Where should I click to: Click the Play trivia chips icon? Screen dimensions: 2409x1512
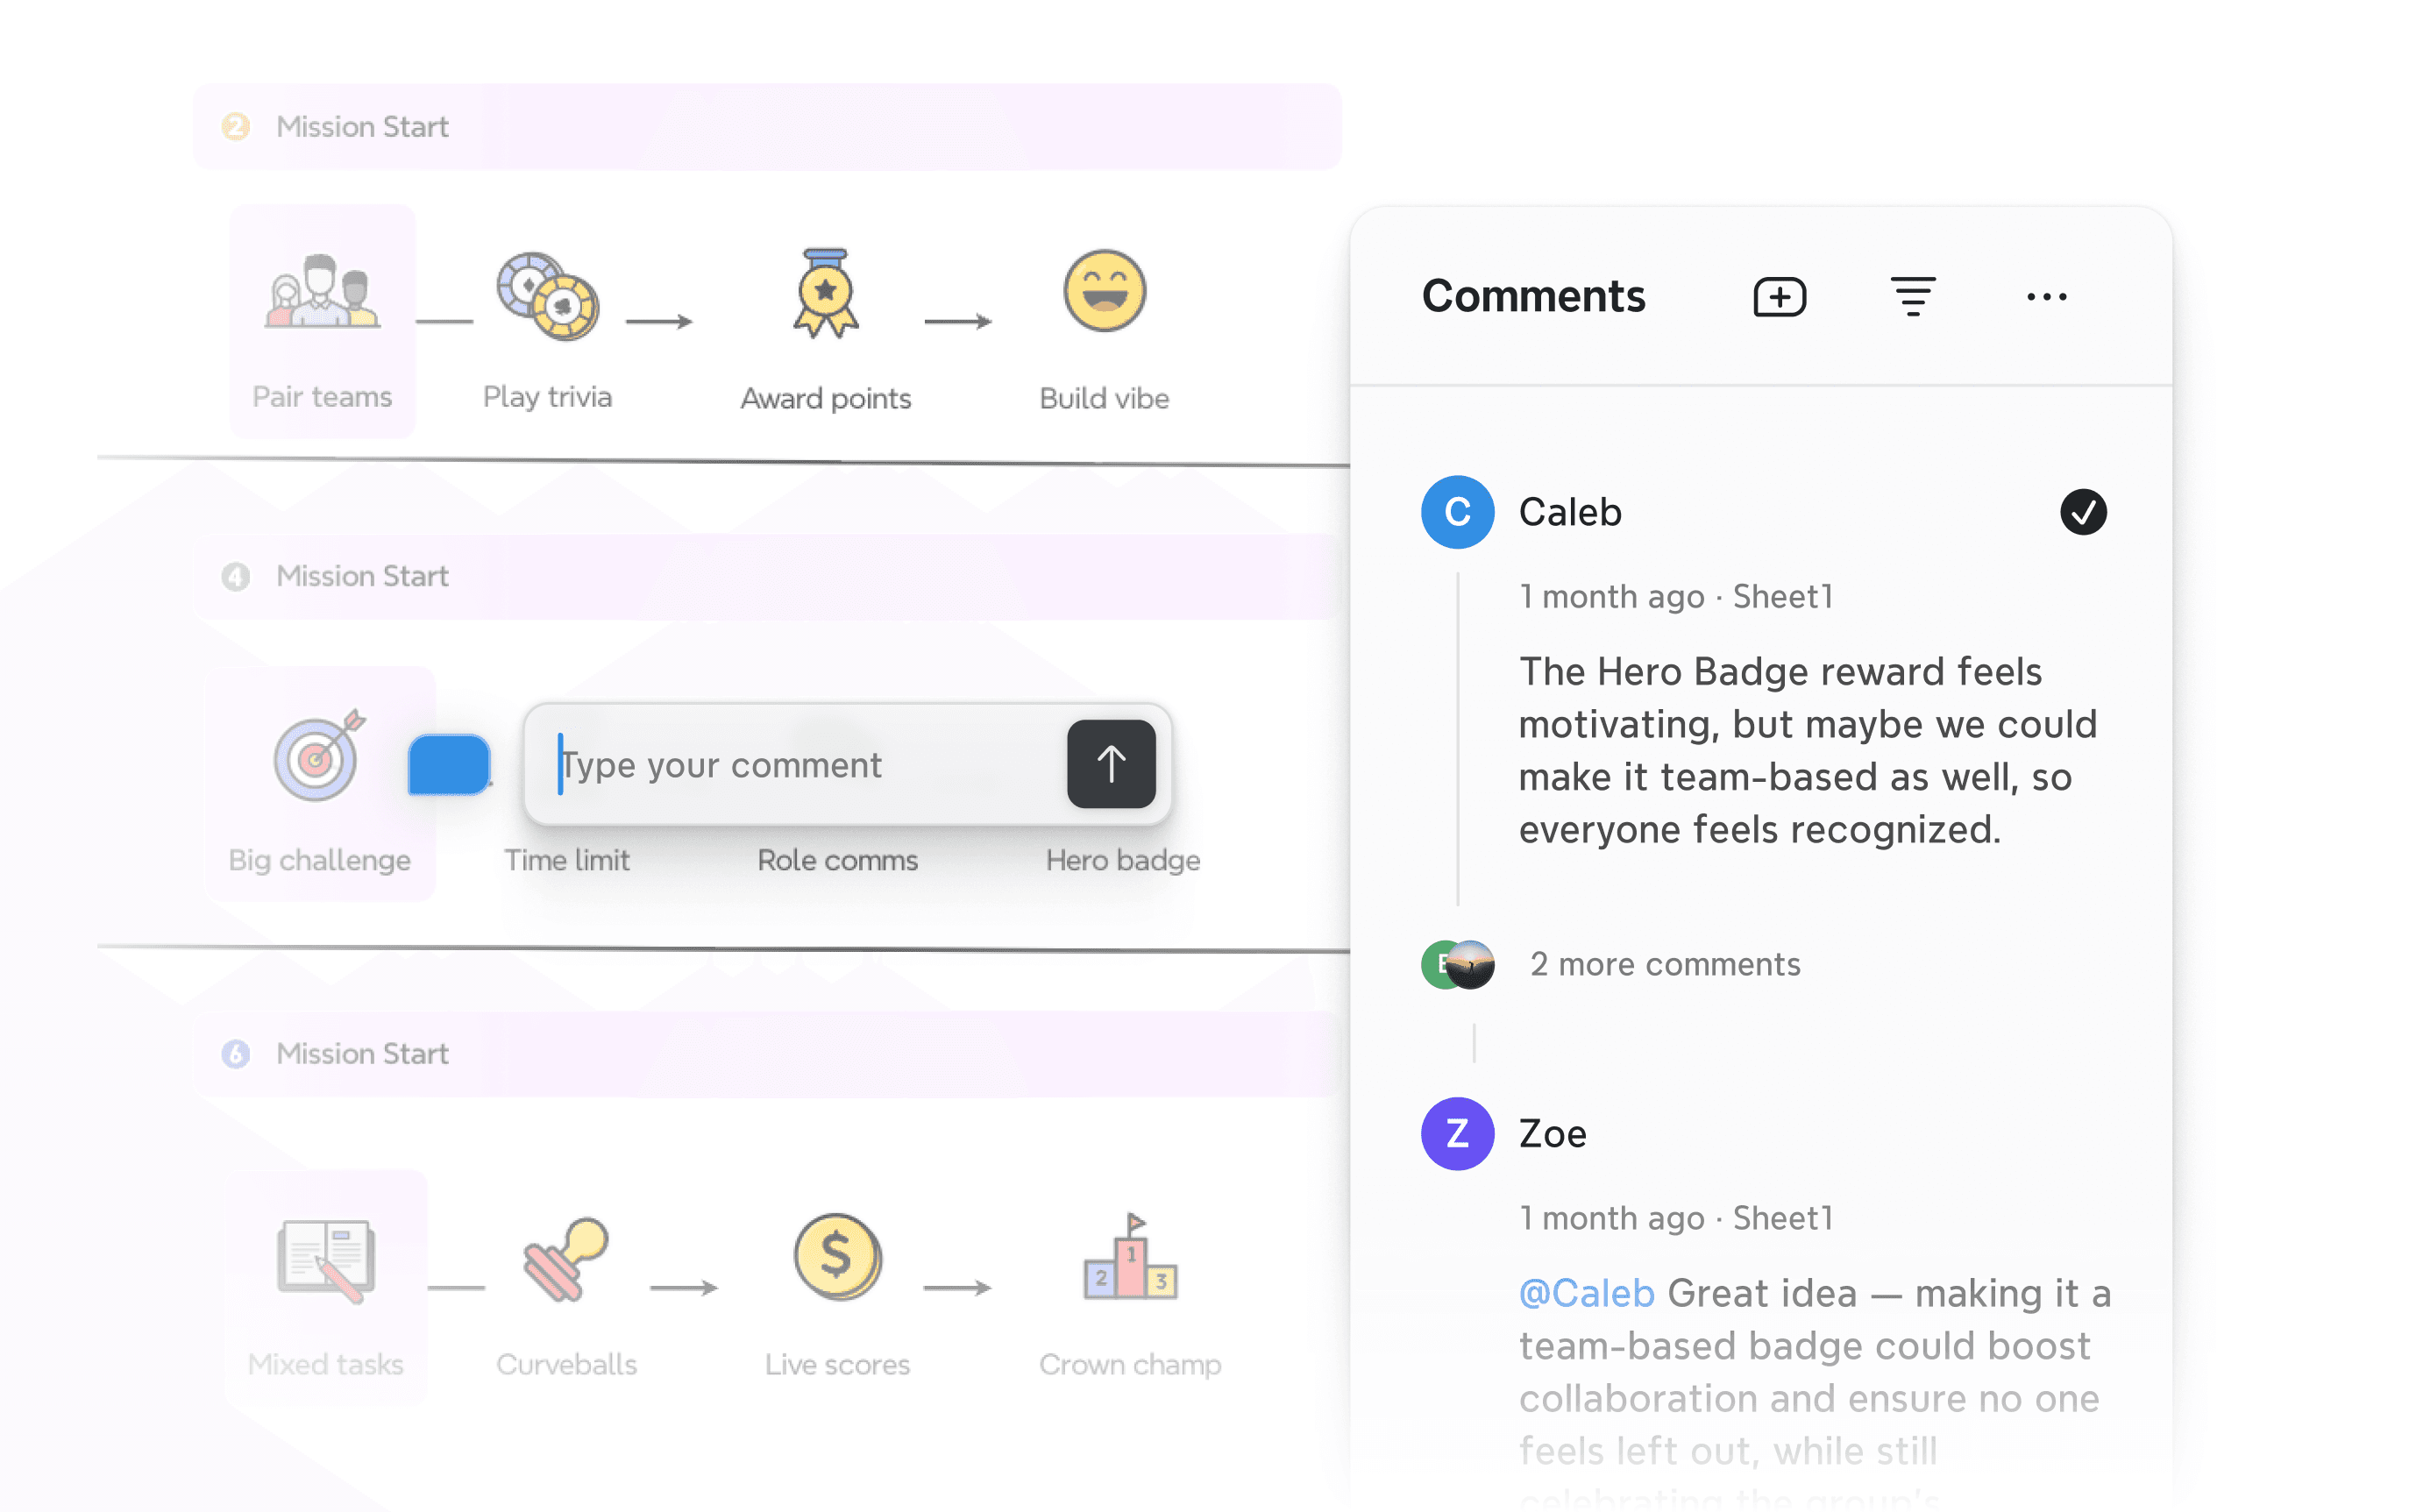click(x=547, y=296)
